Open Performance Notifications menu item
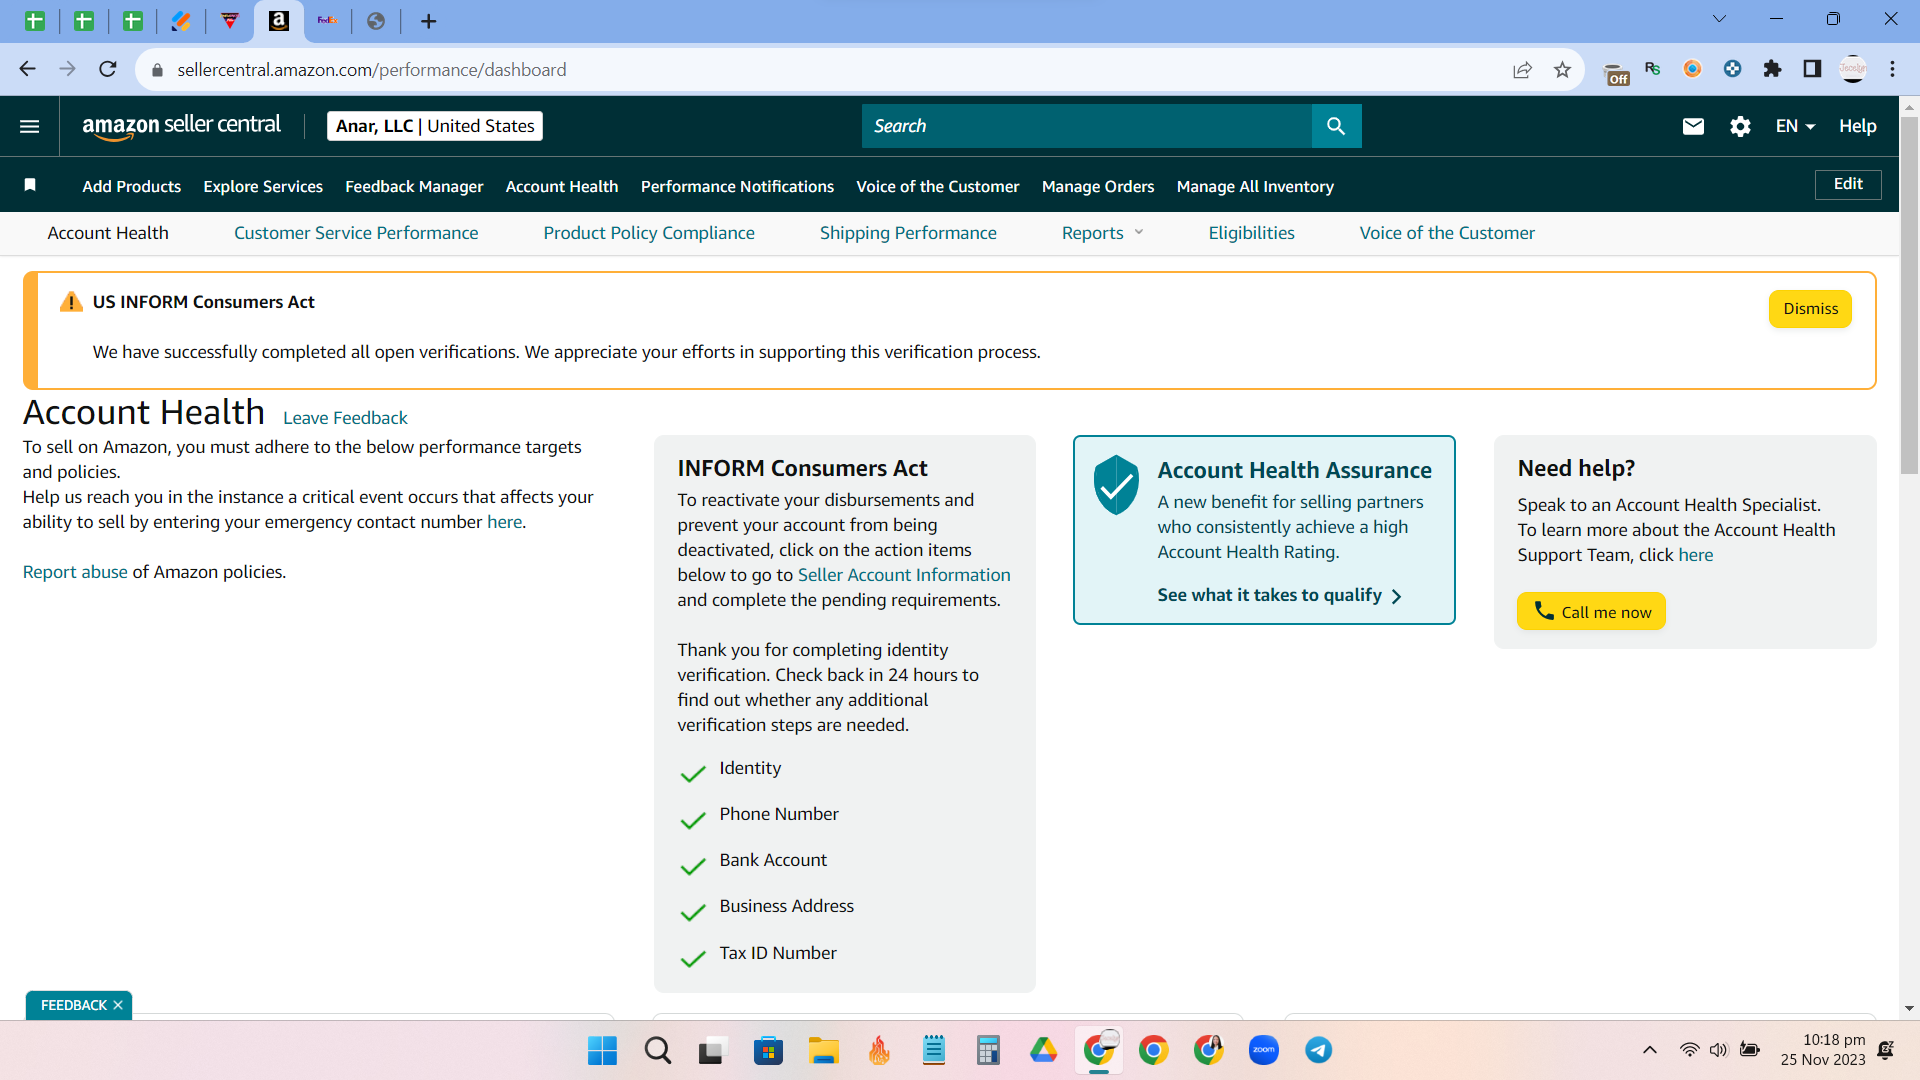Screen dimensions: 1920x1080 tap(737, 186)
